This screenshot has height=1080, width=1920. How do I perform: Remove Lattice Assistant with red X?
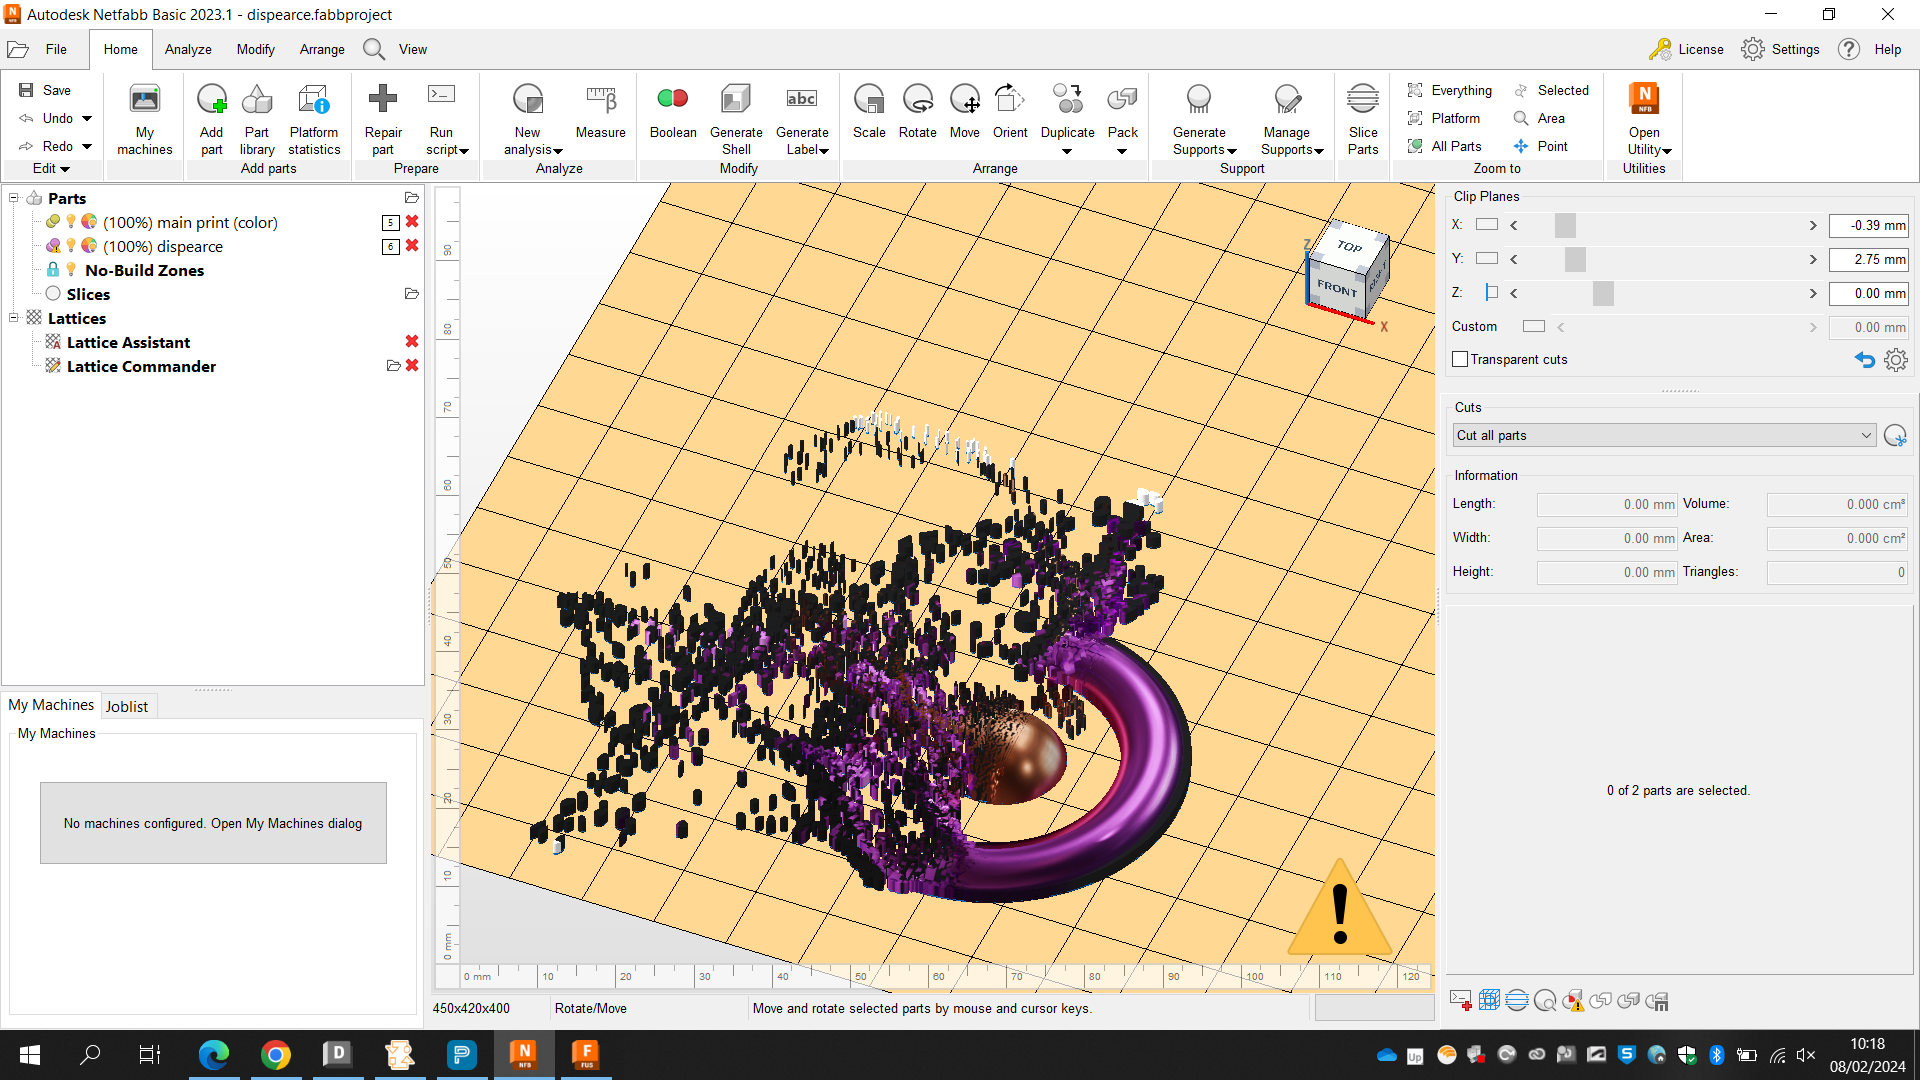click(x=412, y=342)
